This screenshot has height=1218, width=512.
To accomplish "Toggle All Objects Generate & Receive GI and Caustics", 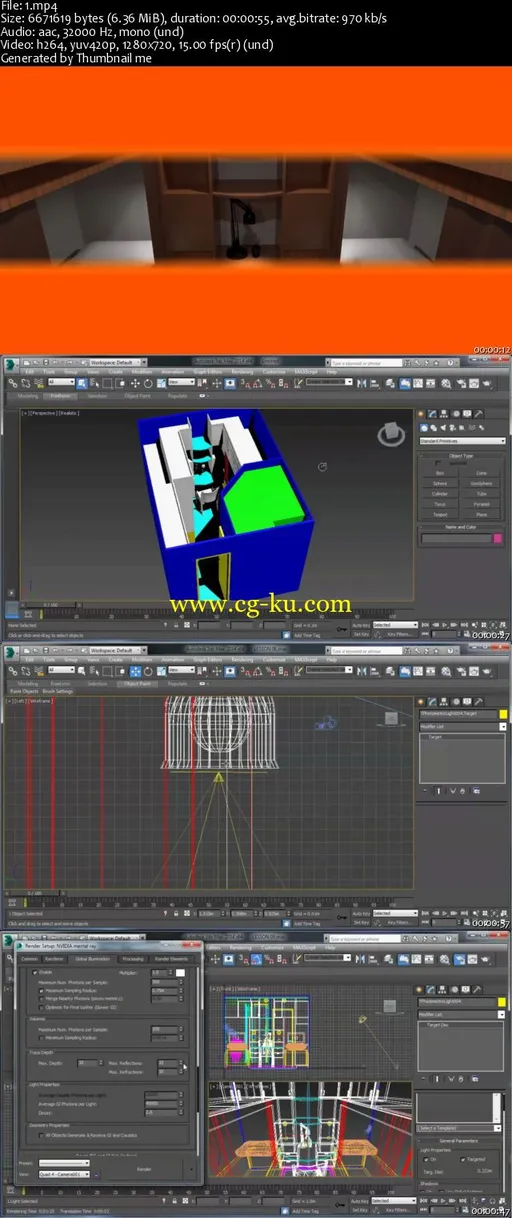I will click(x=41, y=1134).
